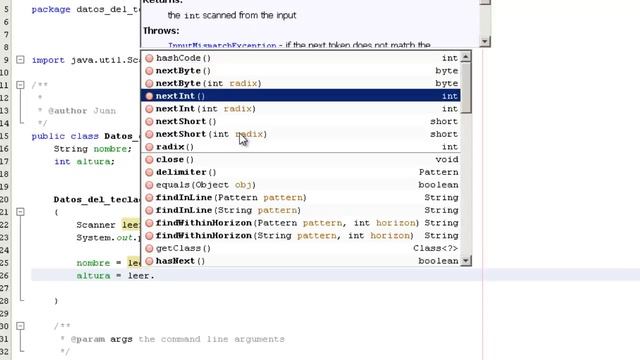Choose hasNext() boolean suggestion
Image resolution: width=640 pixels, height=360 pixels.
(301, 260)
